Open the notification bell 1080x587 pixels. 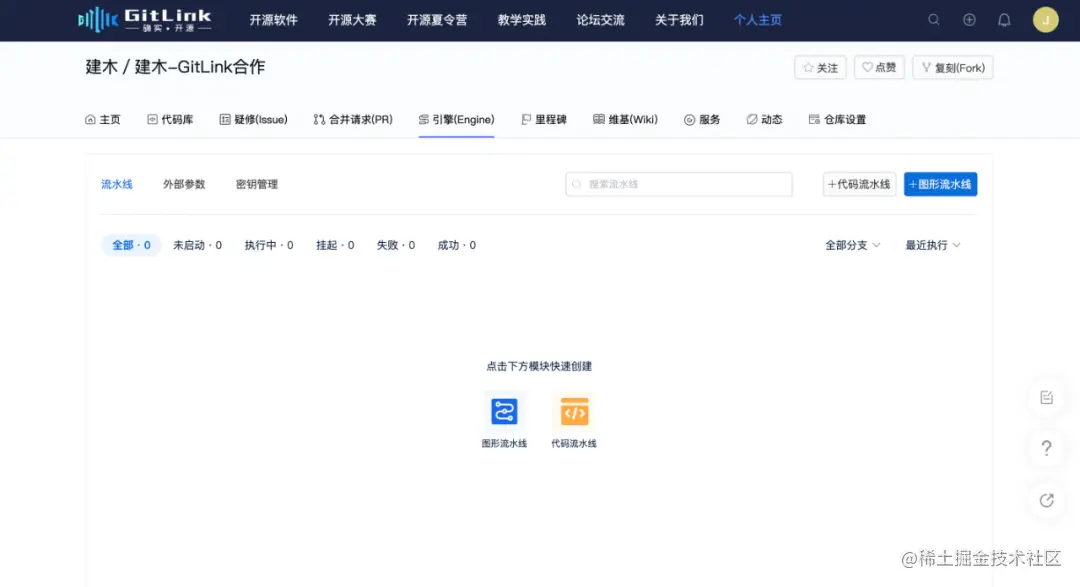click(x=1004, y=19)
